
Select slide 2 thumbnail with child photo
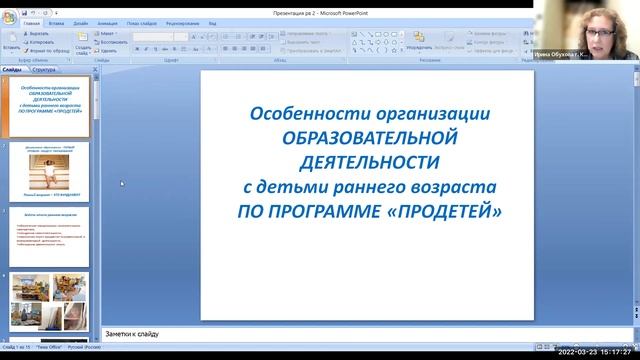tap(49, 172)
